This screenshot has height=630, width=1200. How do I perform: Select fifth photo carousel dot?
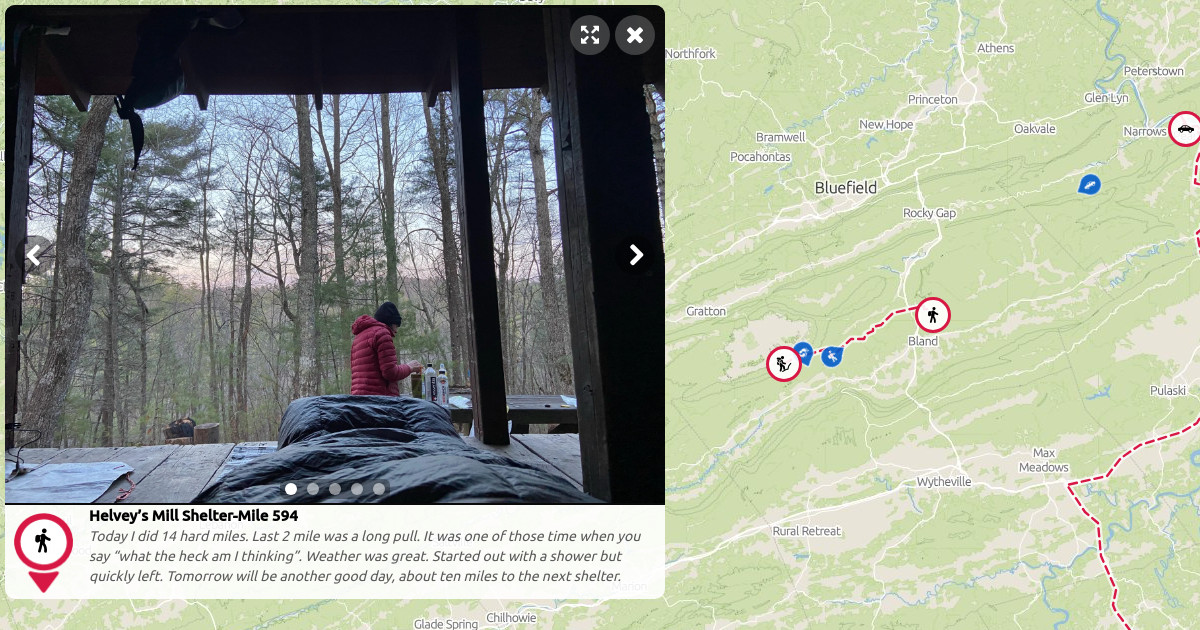pyautogui.click(x=379, y=489)
